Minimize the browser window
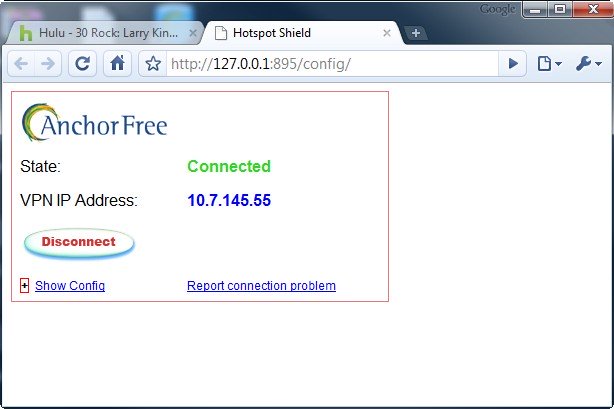Viewport: 614px width, 409px height. pyautogui.click(x=535, y=9)
